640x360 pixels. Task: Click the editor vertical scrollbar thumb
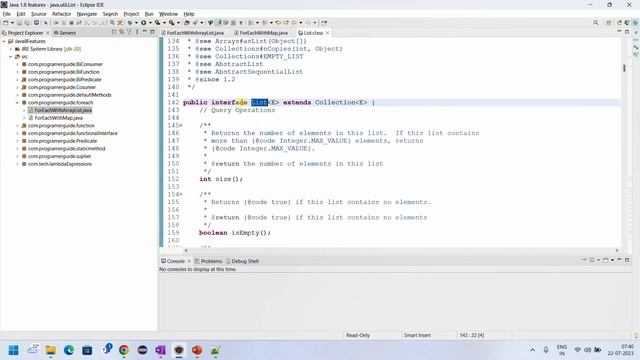[x=624, y=68]
